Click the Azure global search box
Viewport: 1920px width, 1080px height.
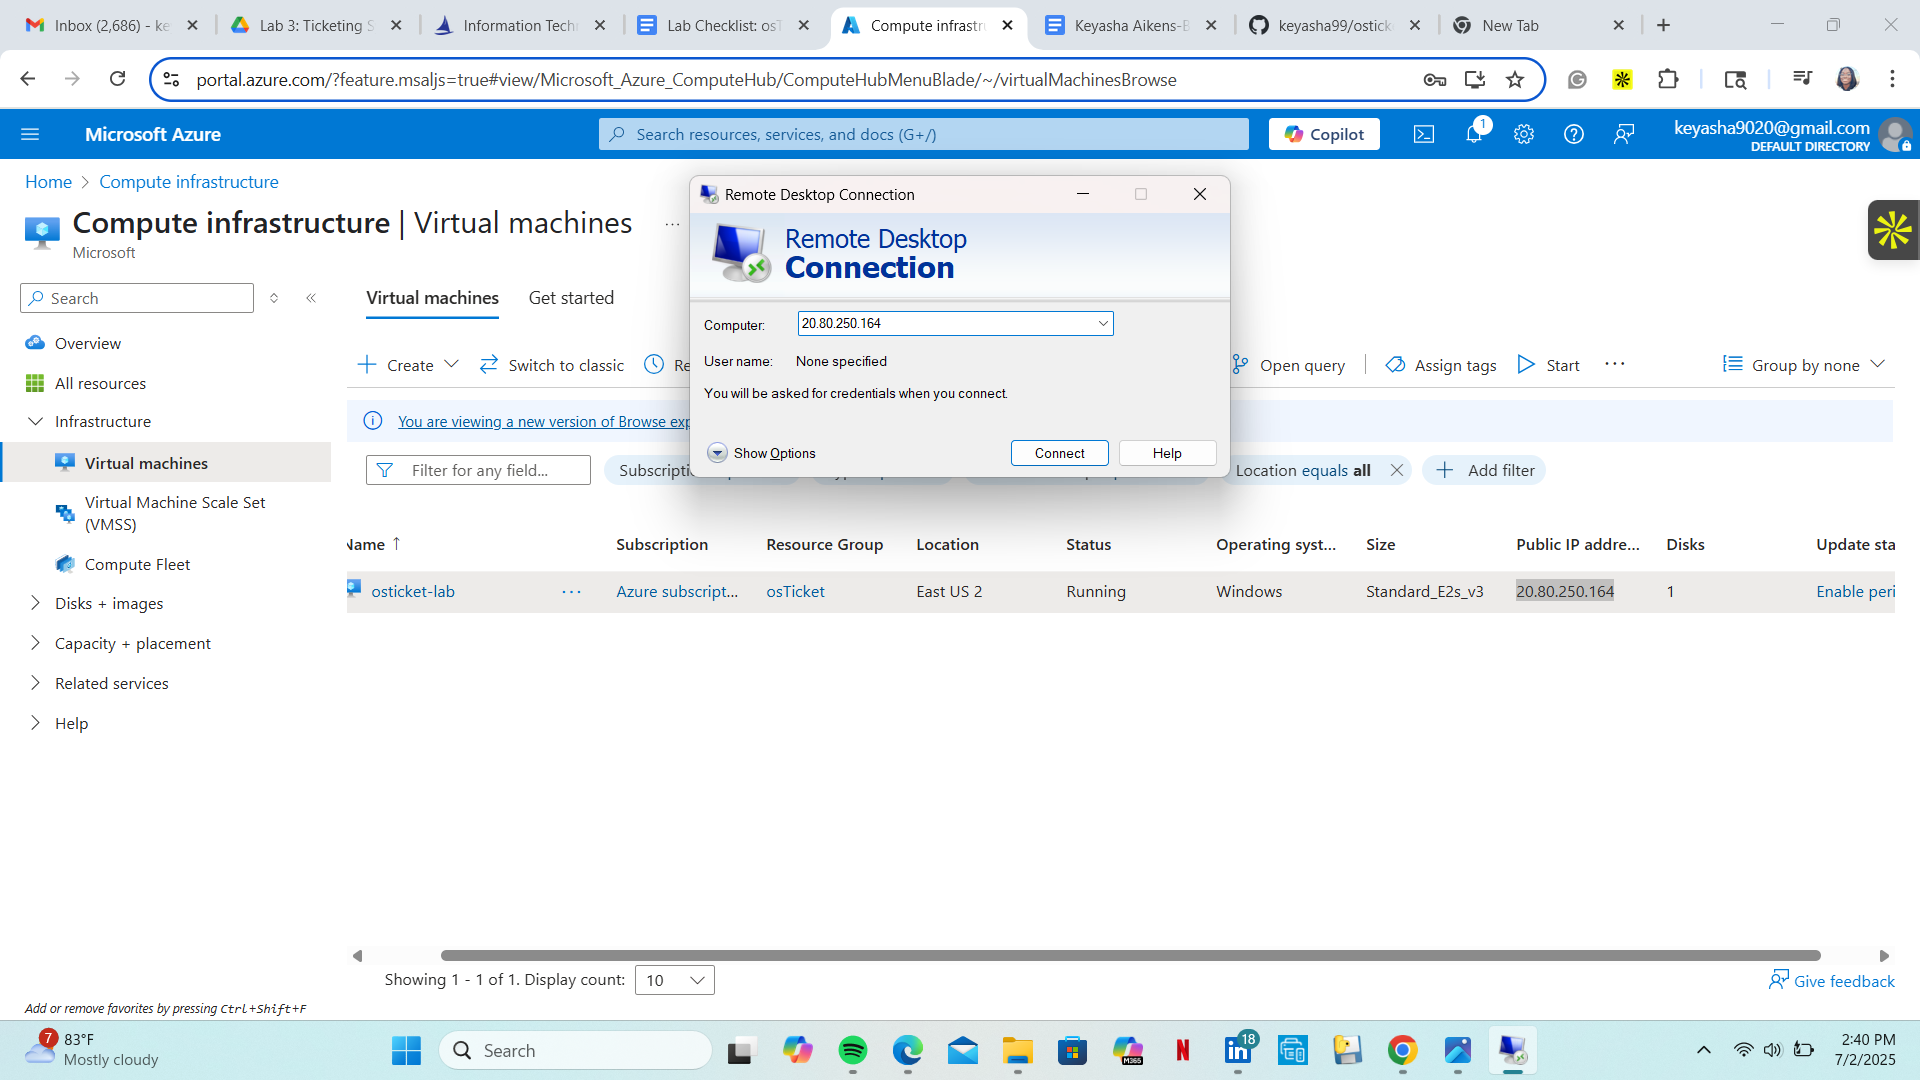(924, 134)
